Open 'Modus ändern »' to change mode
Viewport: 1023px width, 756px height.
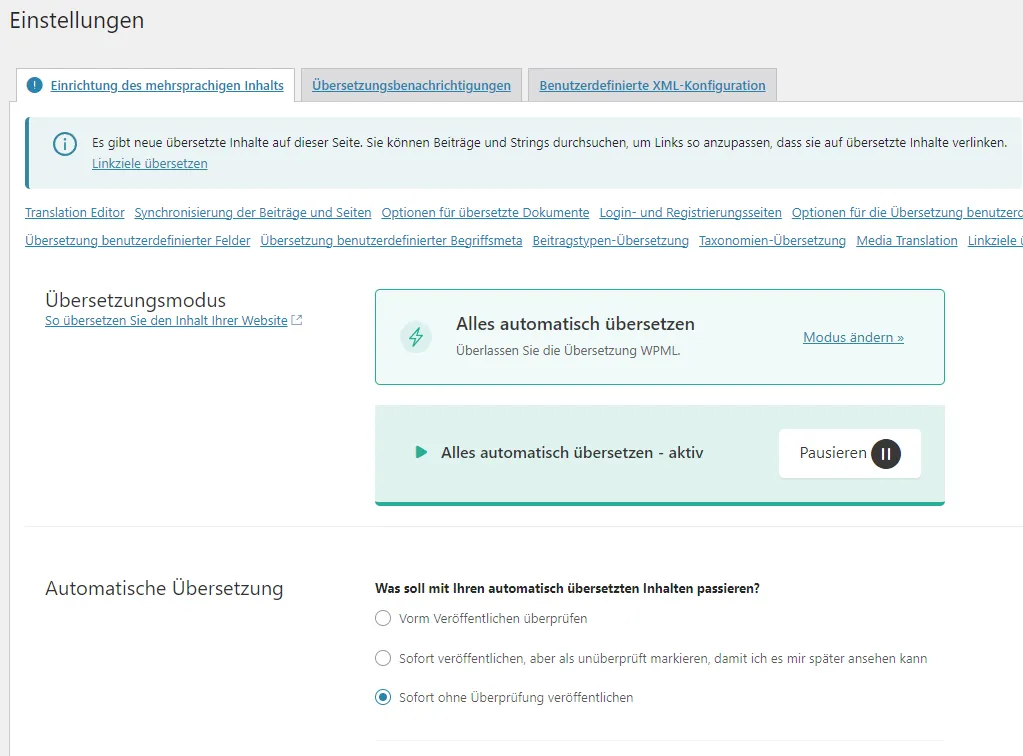click(853, 337)
